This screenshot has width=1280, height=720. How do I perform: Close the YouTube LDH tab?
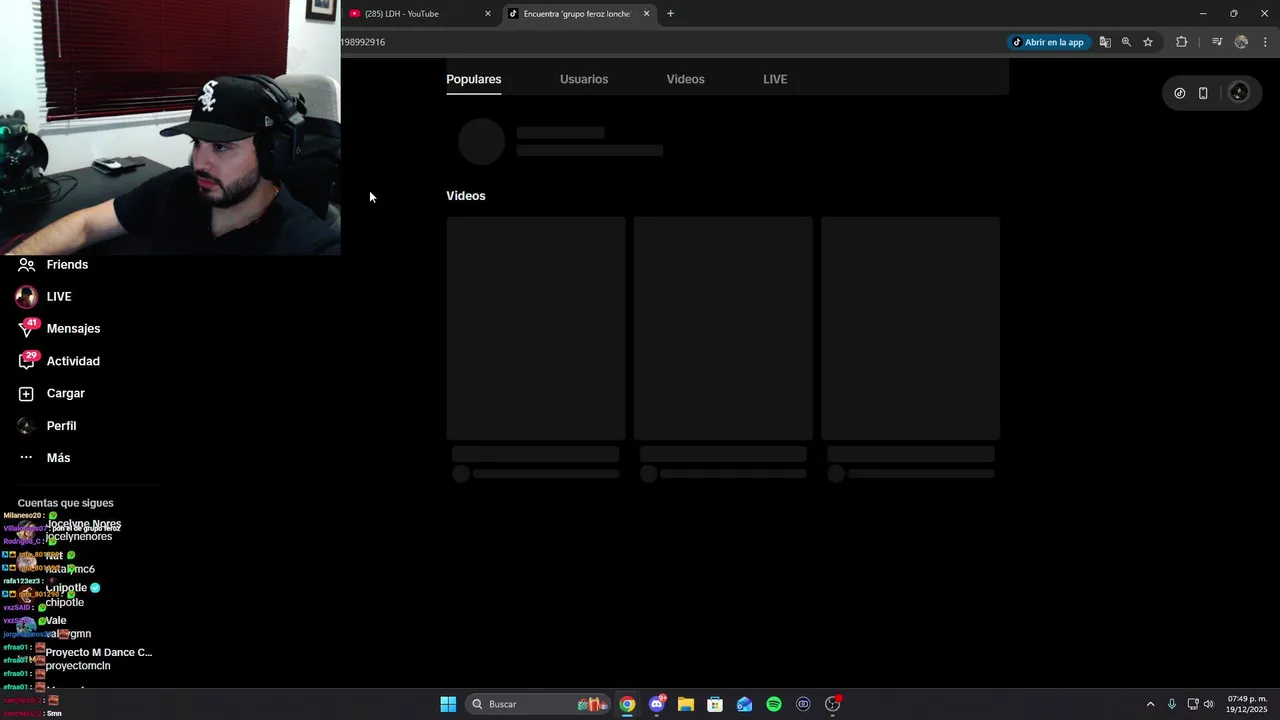click(488, 14)
